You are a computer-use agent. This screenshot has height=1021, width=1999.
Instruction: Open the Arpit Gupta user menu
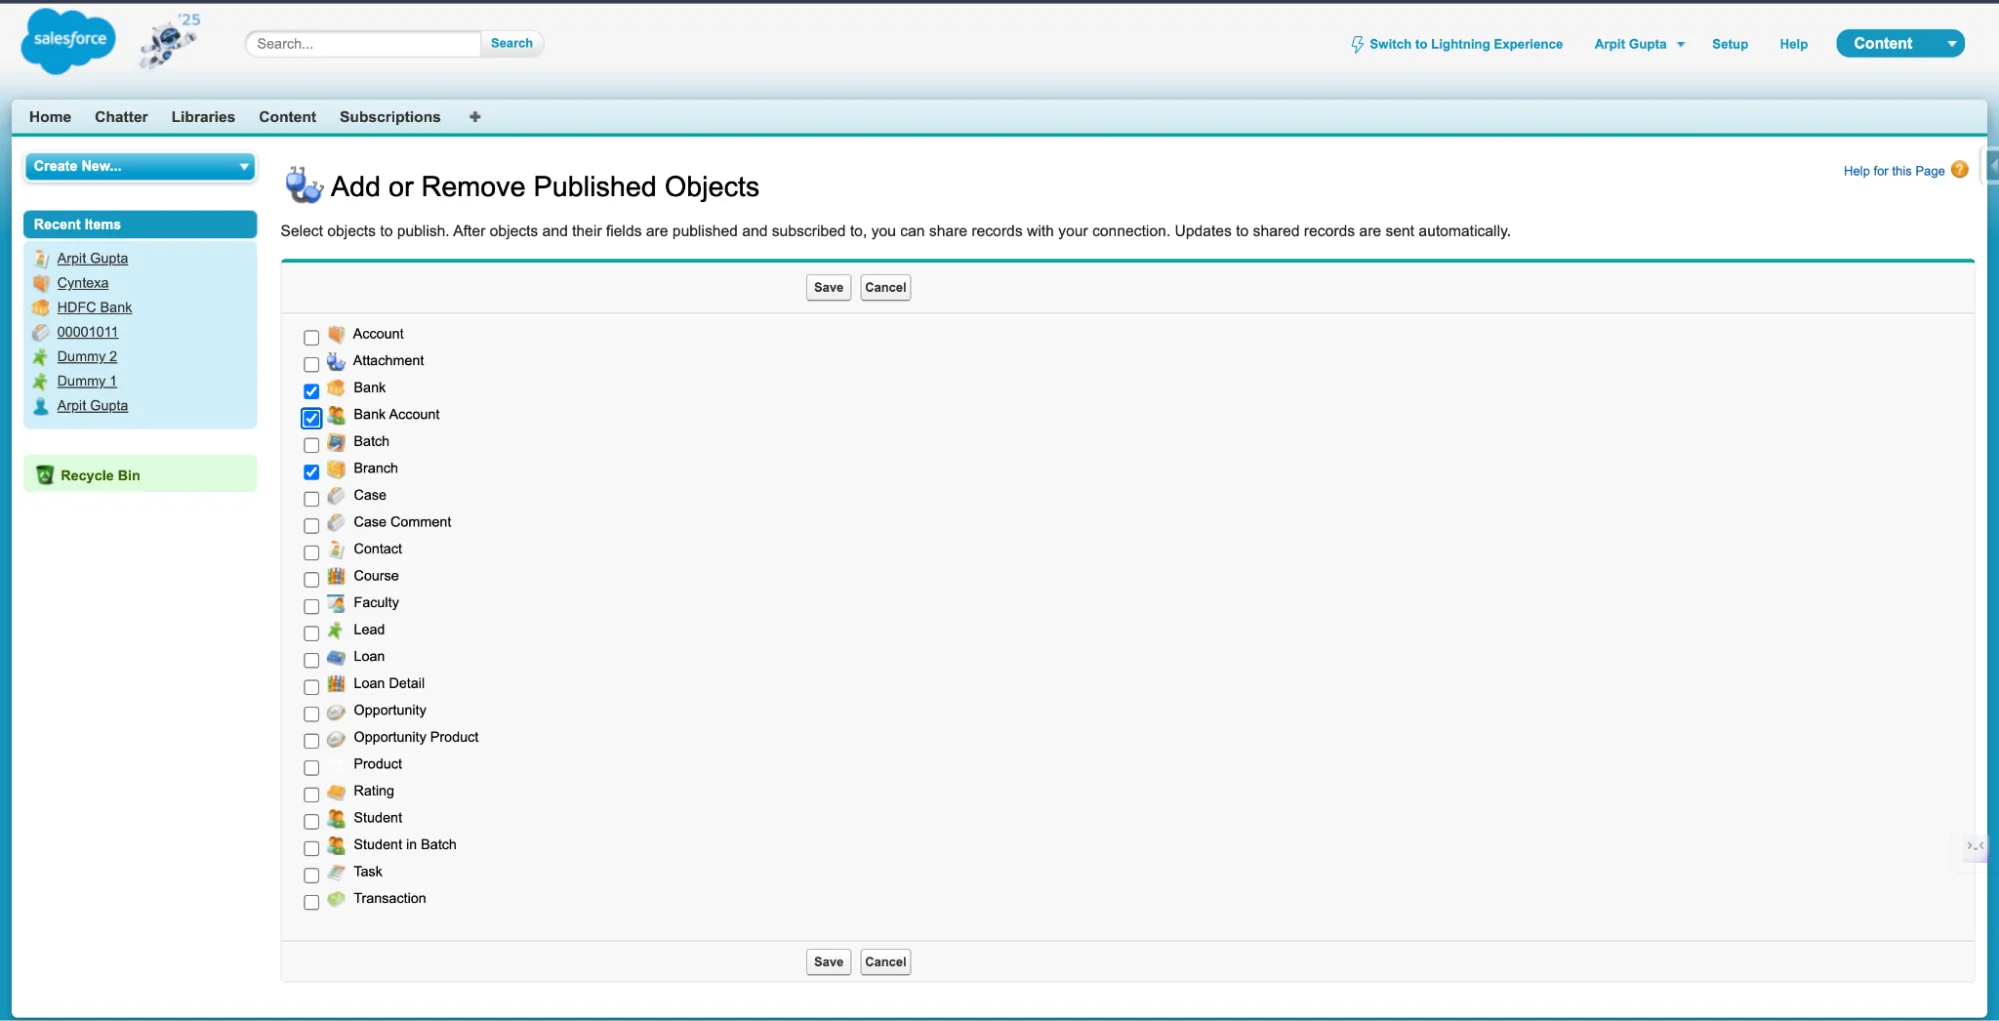pos(1638,44)
